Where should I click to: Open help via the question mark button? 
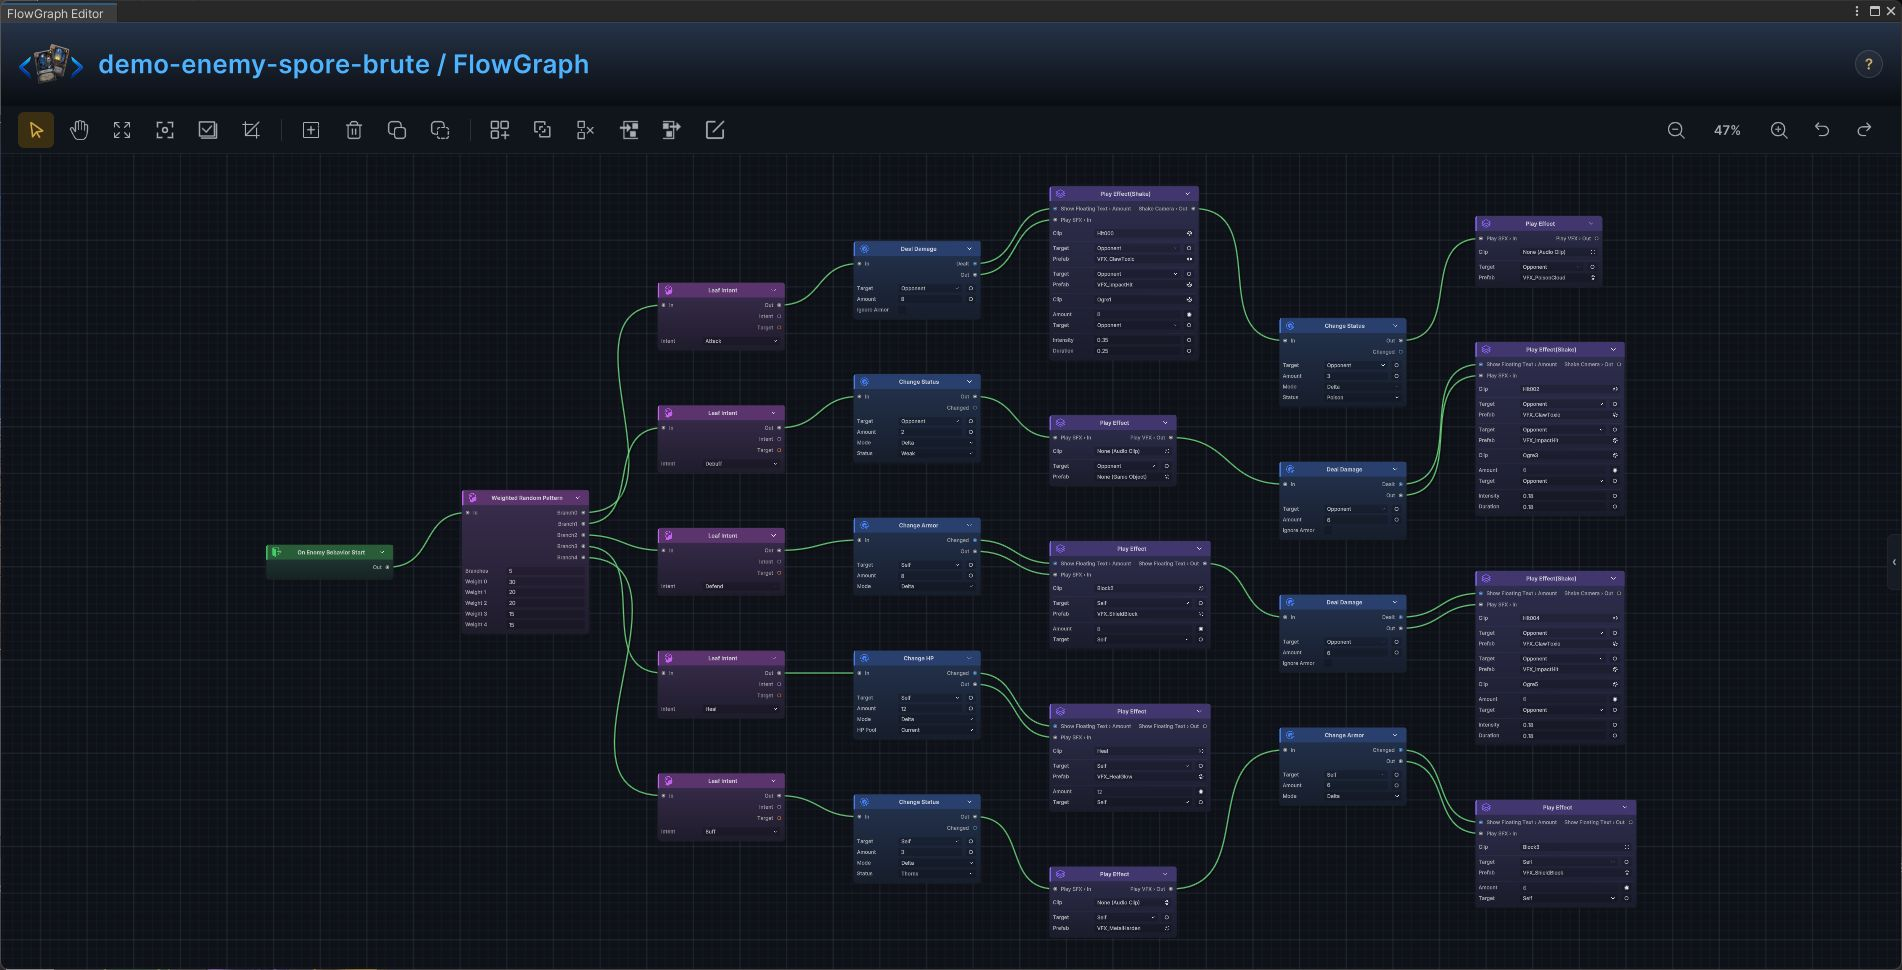pos(1868,64)
